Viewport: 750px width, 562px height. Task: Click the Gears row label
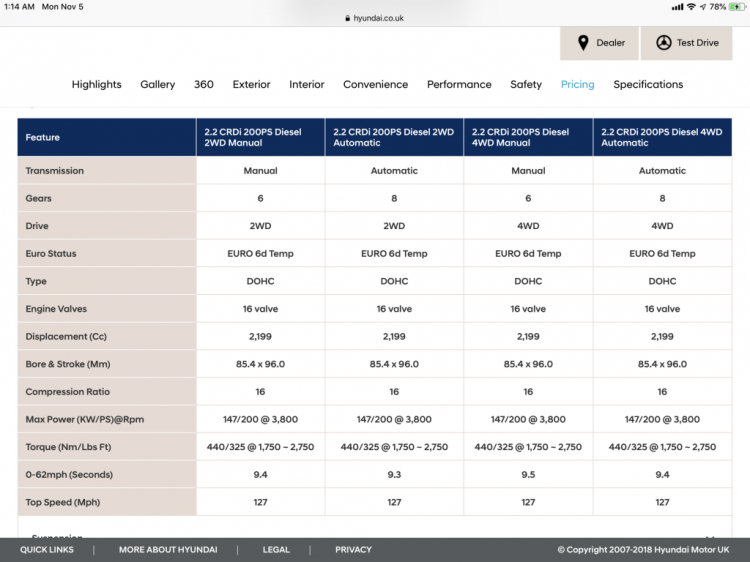tap(38, 198)
